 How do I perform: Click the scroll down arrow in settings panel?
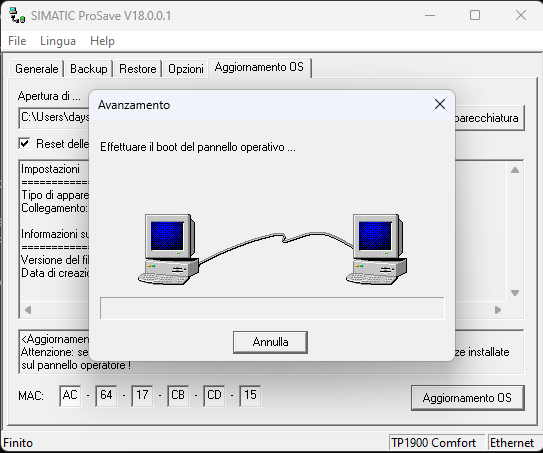(x=515, y=293)
